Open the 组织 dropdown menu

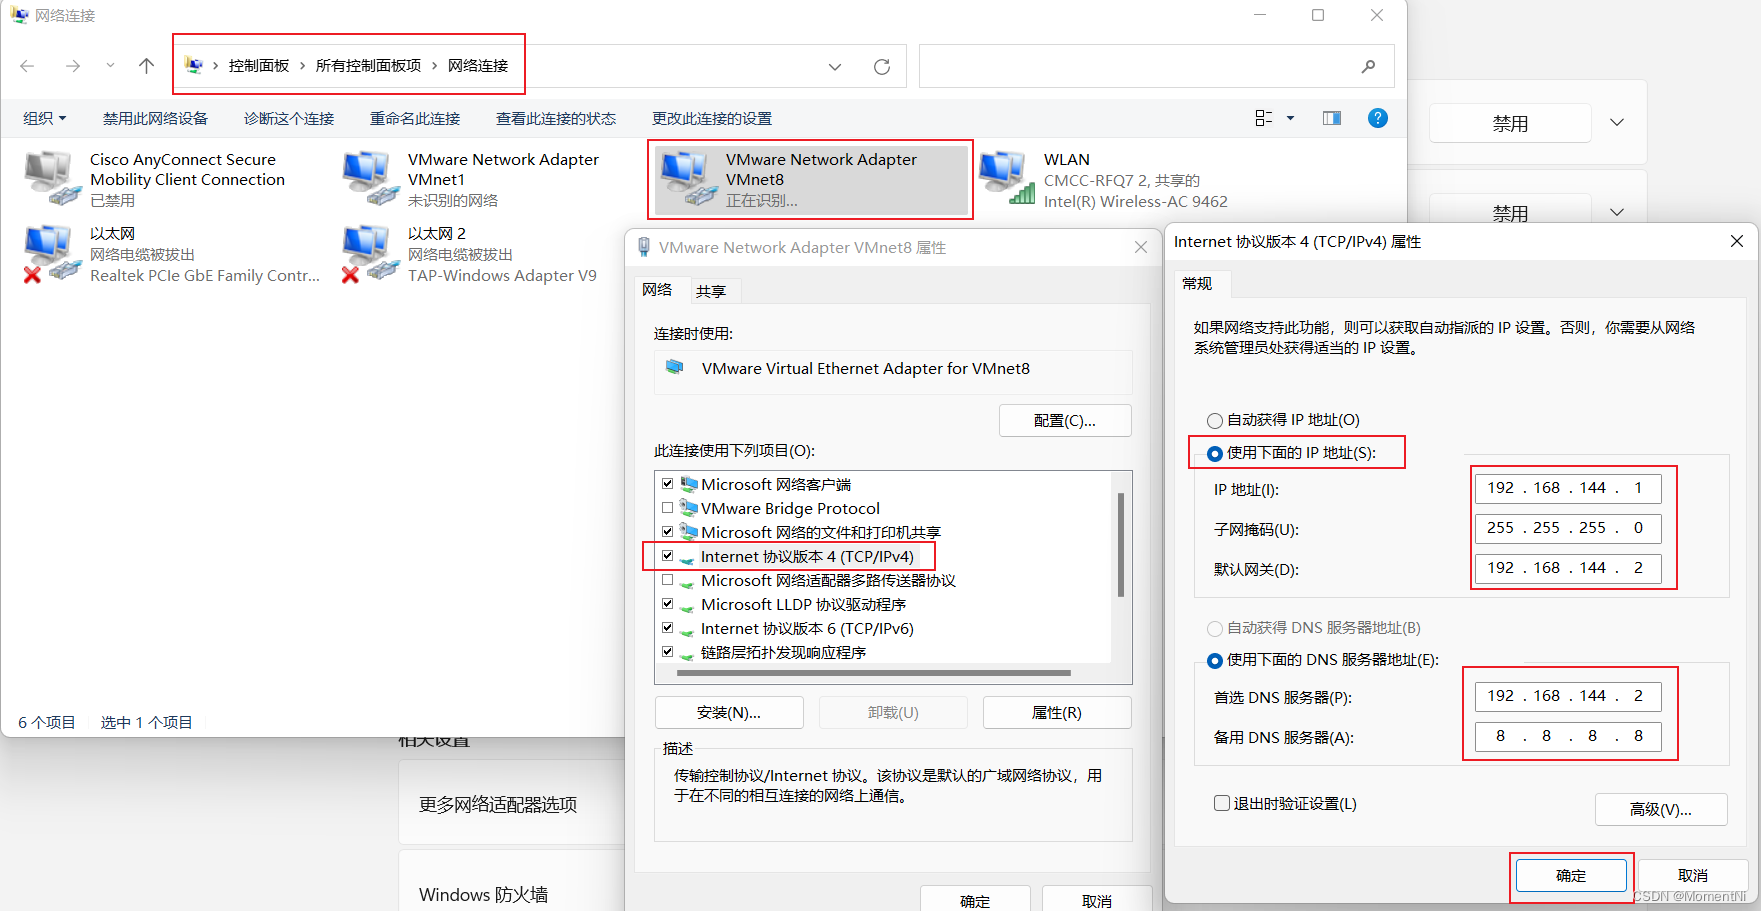(x=45, y=118)
